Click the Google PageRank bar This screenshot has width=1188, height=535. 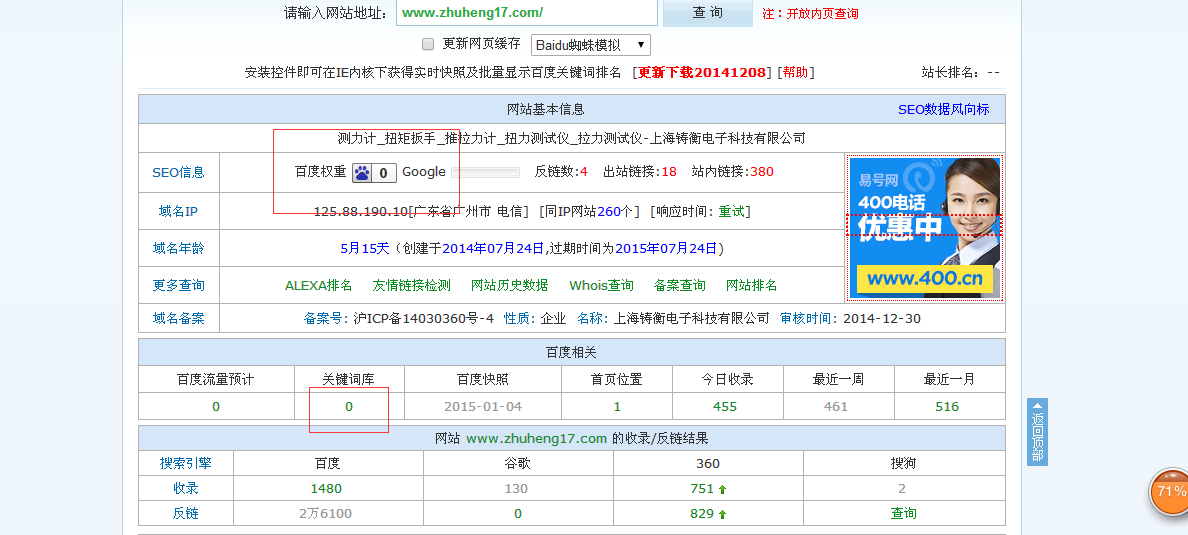(486, 173)
